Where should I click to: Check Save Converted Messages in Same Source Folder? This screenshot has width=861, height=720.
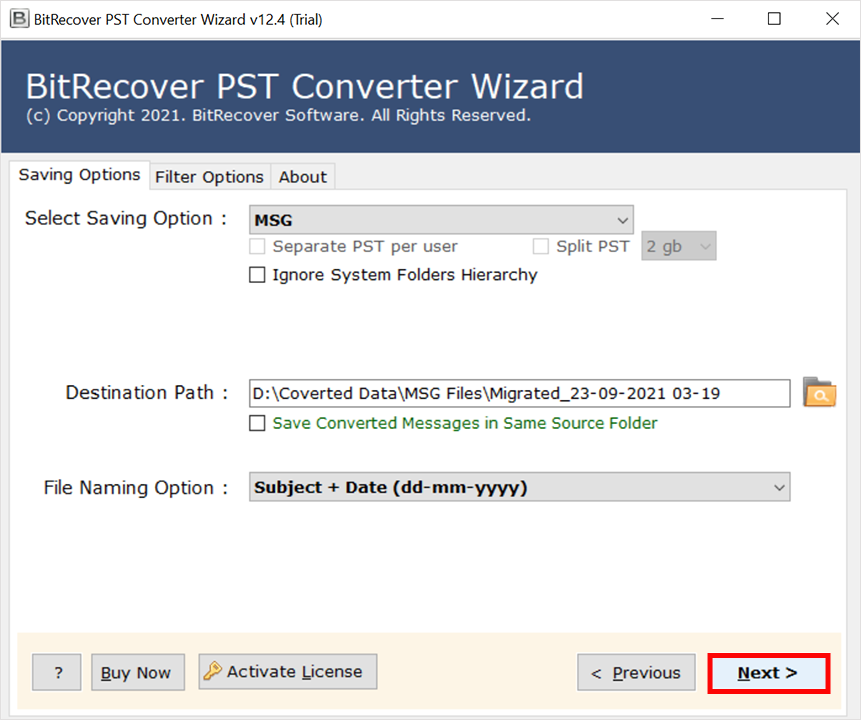tap(257, 423)
